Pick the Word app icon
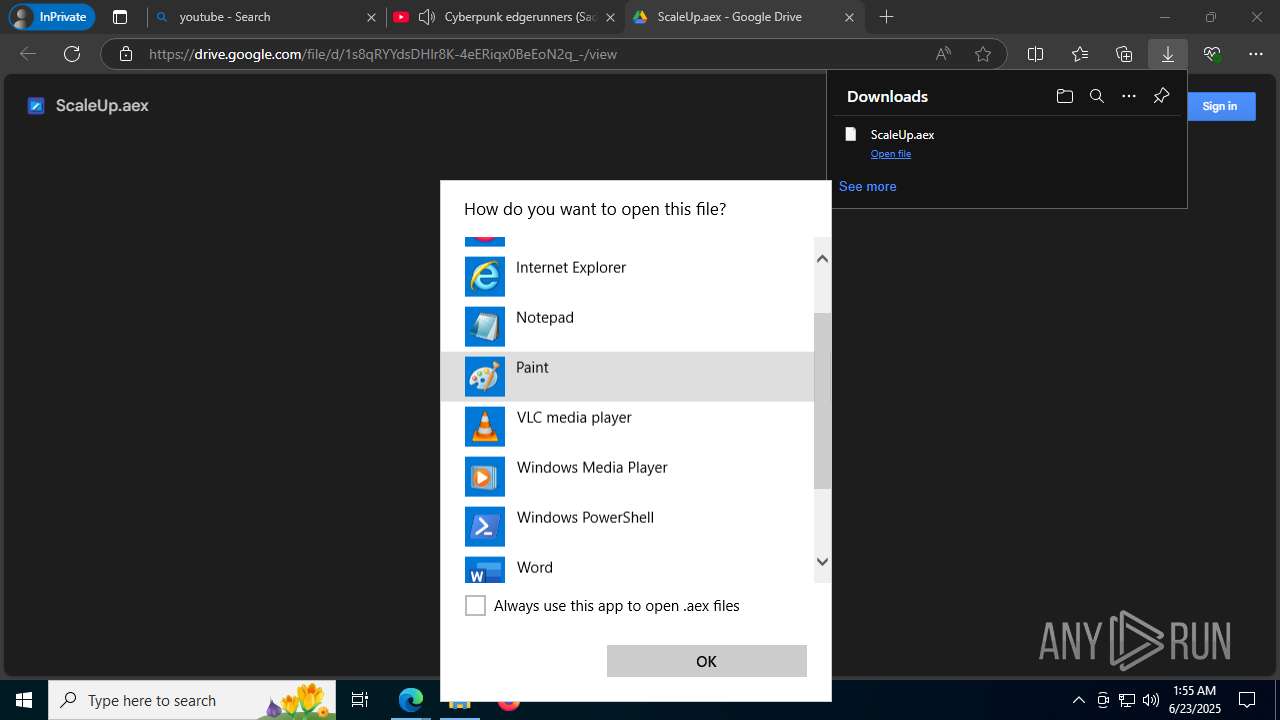The height and width of the screenshot is (720, 1280). [x=485, y=570]
